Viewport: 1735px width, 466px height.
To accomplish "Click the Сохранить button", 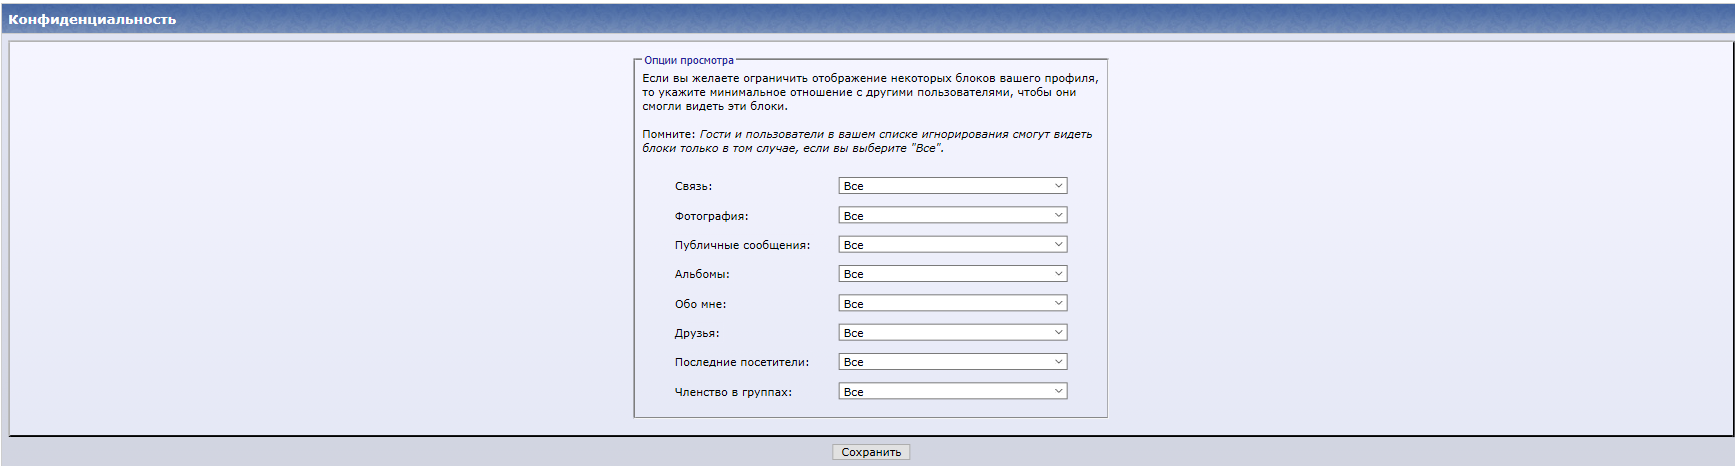I will pyautogui.click(x=870, y=452).
